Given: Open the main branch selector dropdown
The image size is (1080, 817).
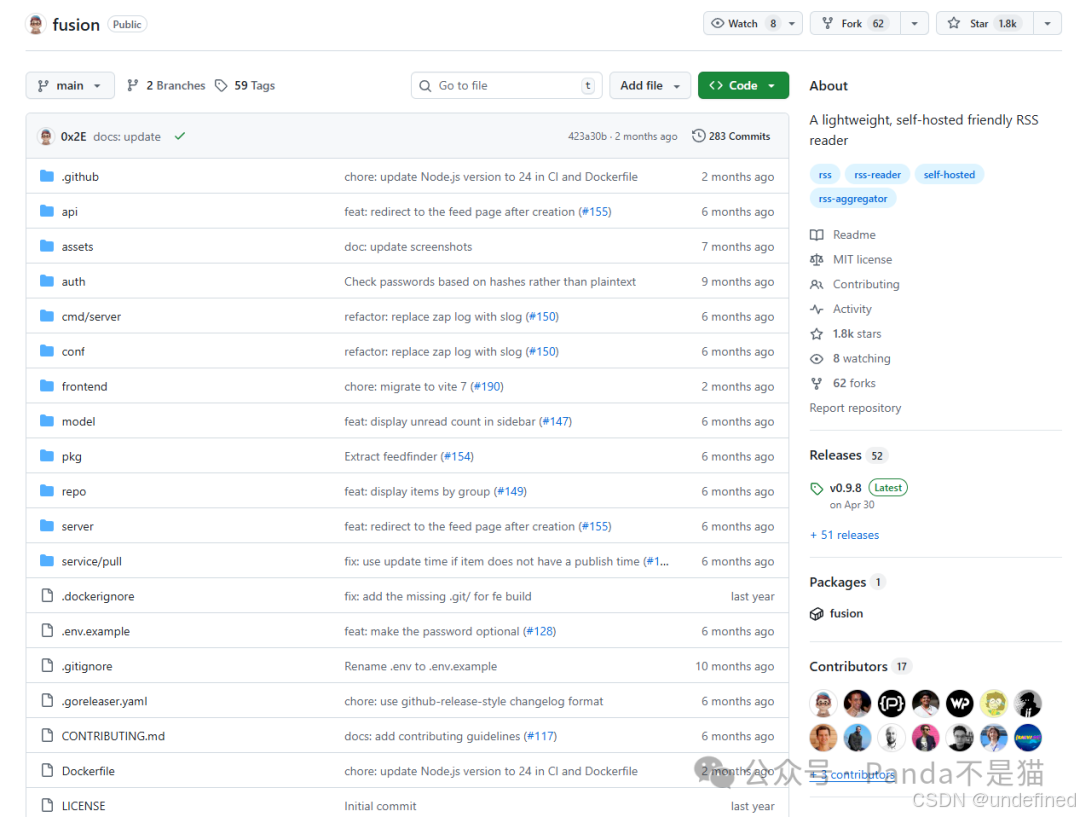Looking at the screenshot, I should [x=70, y=85].
